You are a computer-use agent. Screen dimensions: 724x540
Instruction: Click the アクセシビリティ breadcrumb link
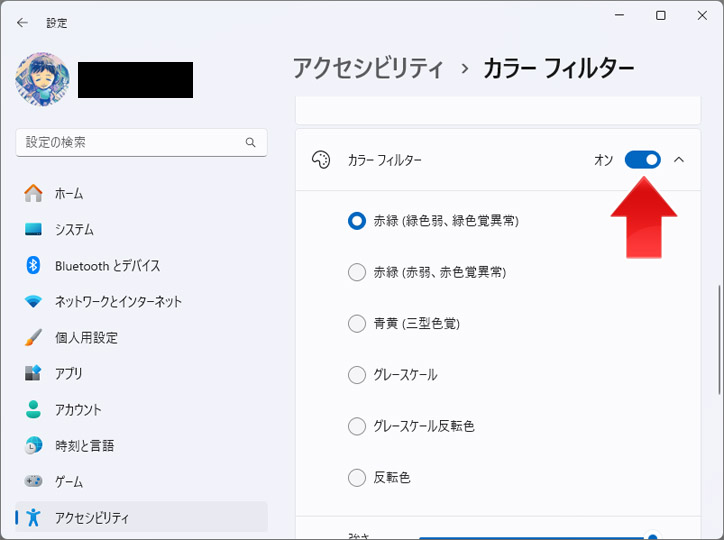click(x=368, y=68)
